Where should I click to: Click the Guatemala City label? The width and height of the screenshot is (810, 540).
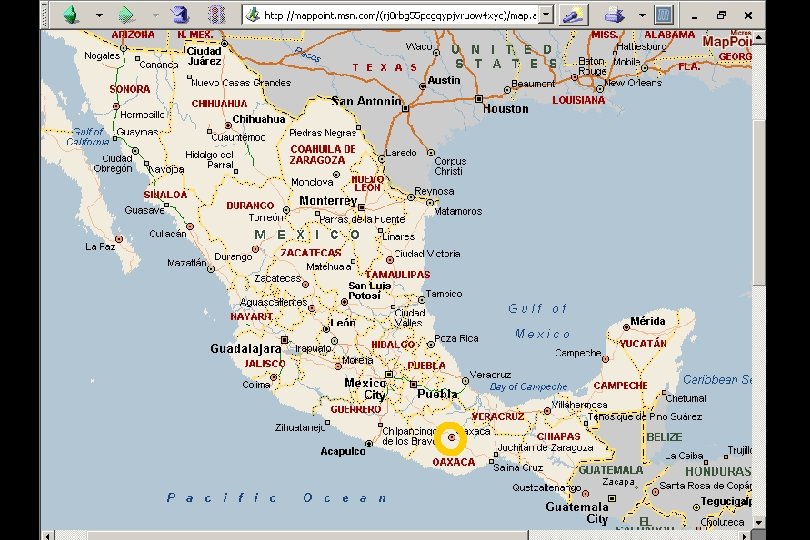click(x=577, y=513)
